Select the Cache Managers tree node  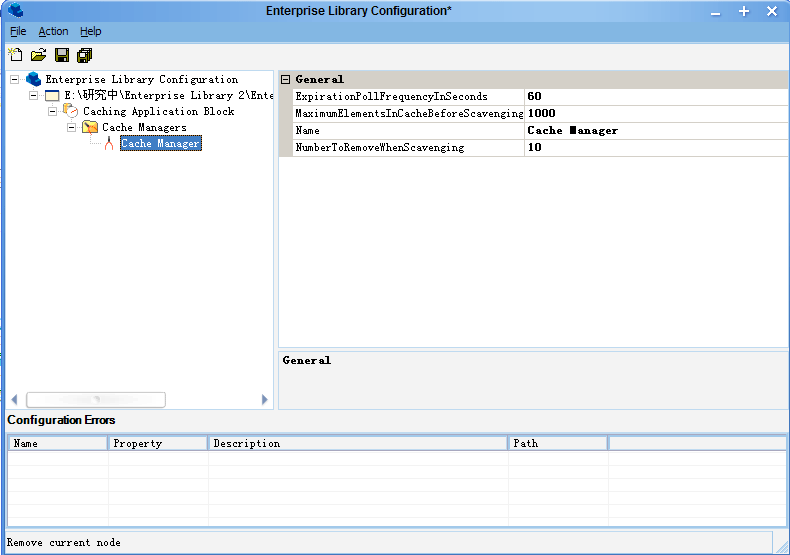click(145, 127)
